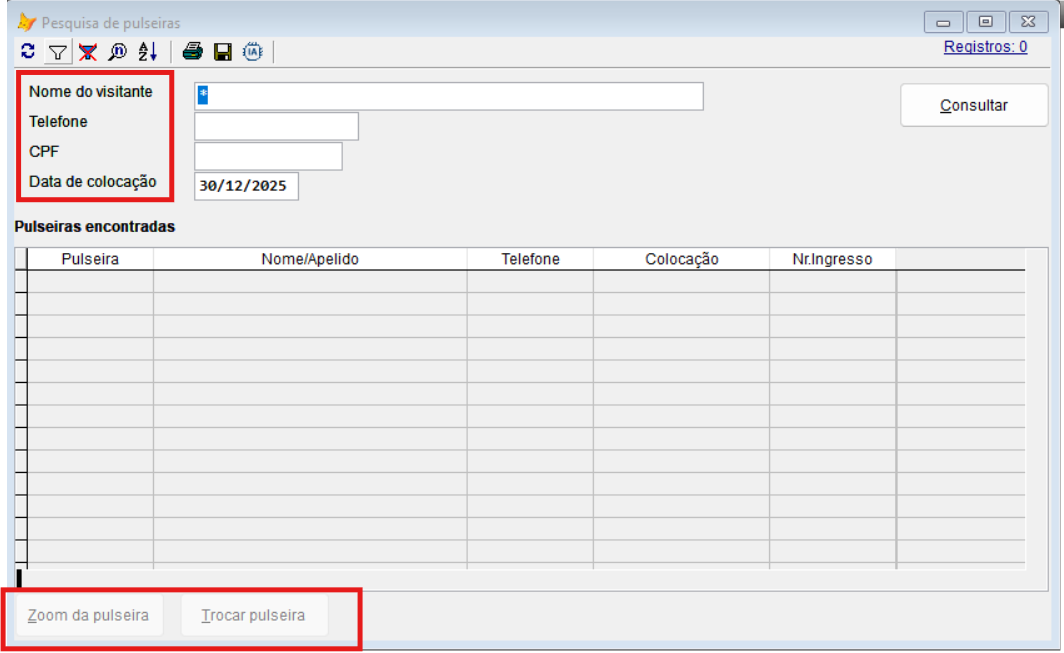Save with the floppy disk icon
The height and width of the screenshot is (653, 1064).
coord(223,52)
